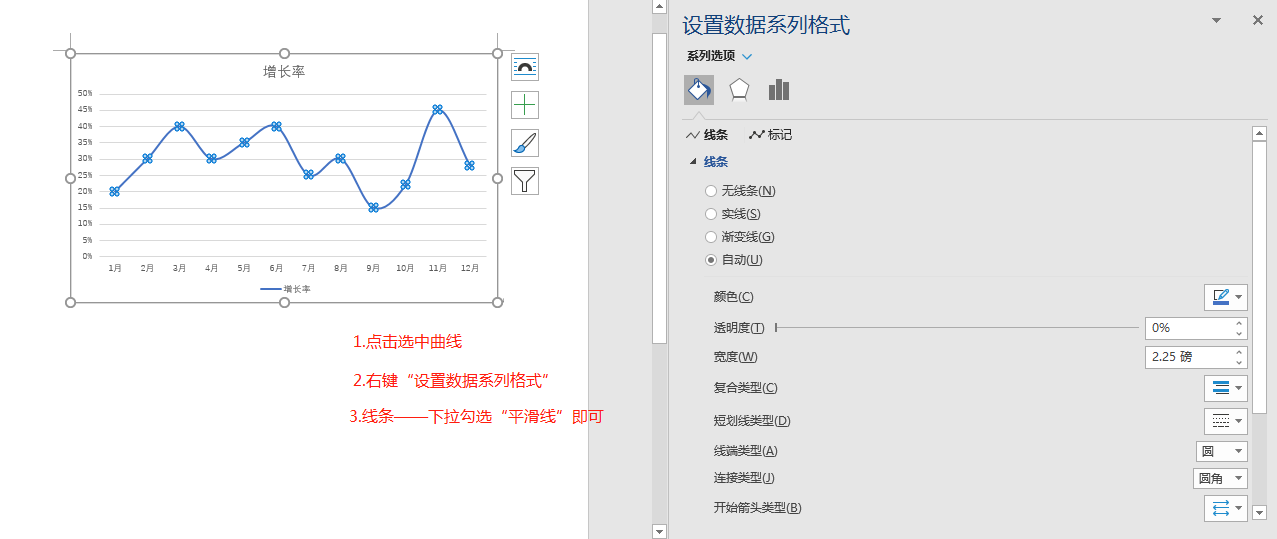Click the text 2.右键“设置数据系列格式”
Screen dimensions: 1277x539
(453, 381)
